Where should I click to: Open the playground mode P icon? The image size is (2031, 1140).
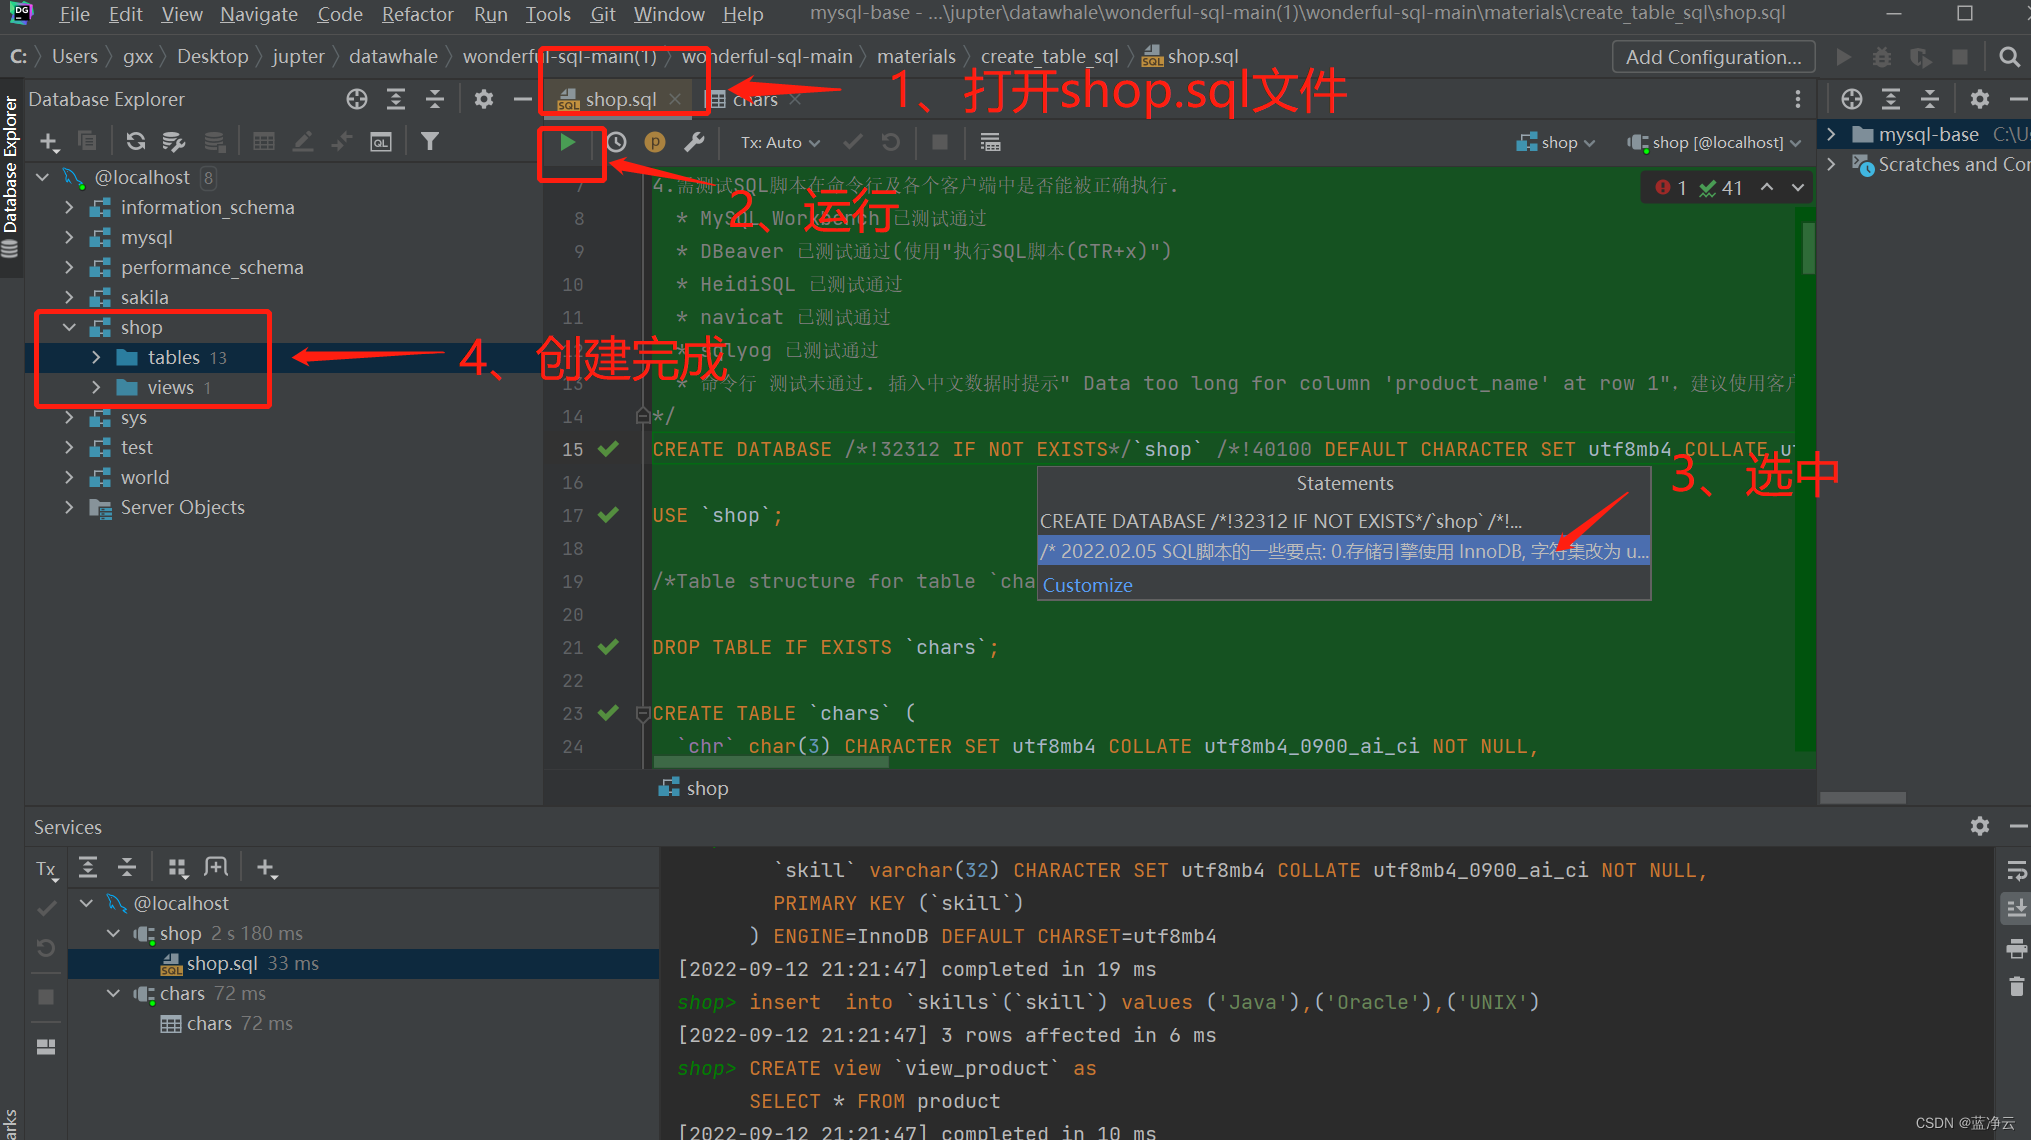pos(655,143)
